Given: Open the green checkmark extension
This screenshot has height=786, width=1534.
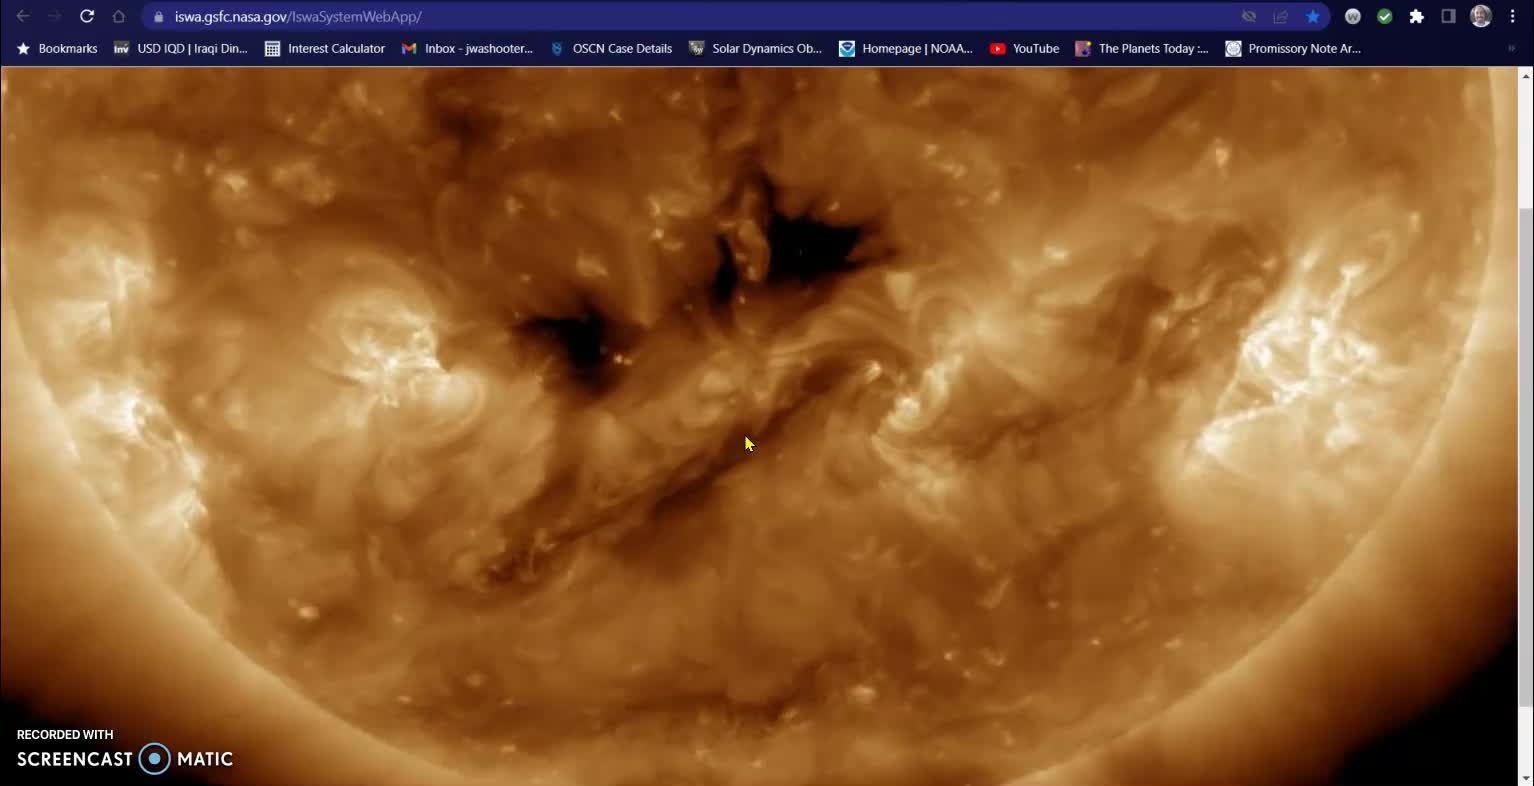Looking at the screenshot, I should tap(1385, 16).
